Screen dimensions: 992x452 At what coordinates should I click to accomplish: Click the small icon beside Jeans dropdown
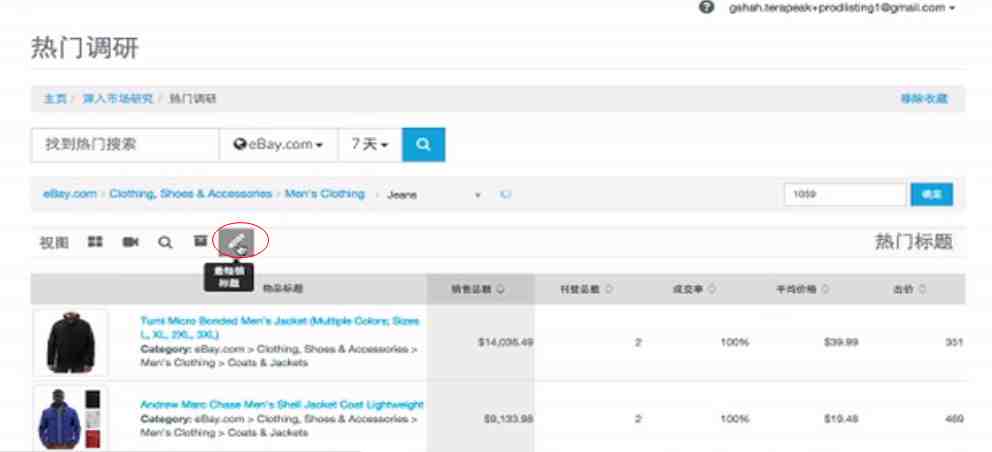[x=505, y=194]
